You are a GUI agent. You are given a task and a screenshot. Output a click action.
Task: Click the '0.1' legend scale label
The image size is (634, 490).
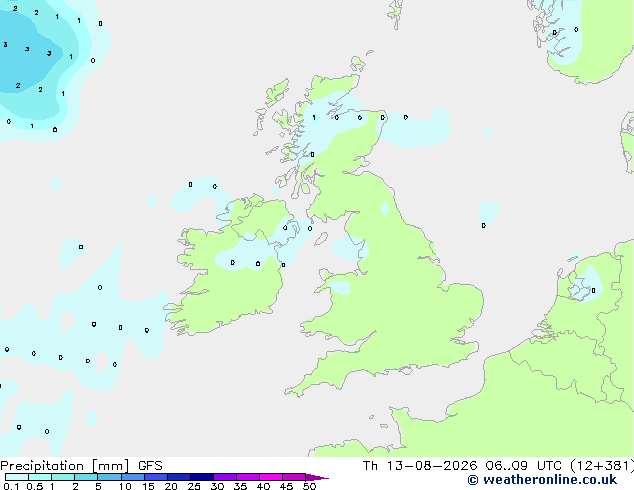click(x=11, y=486)
